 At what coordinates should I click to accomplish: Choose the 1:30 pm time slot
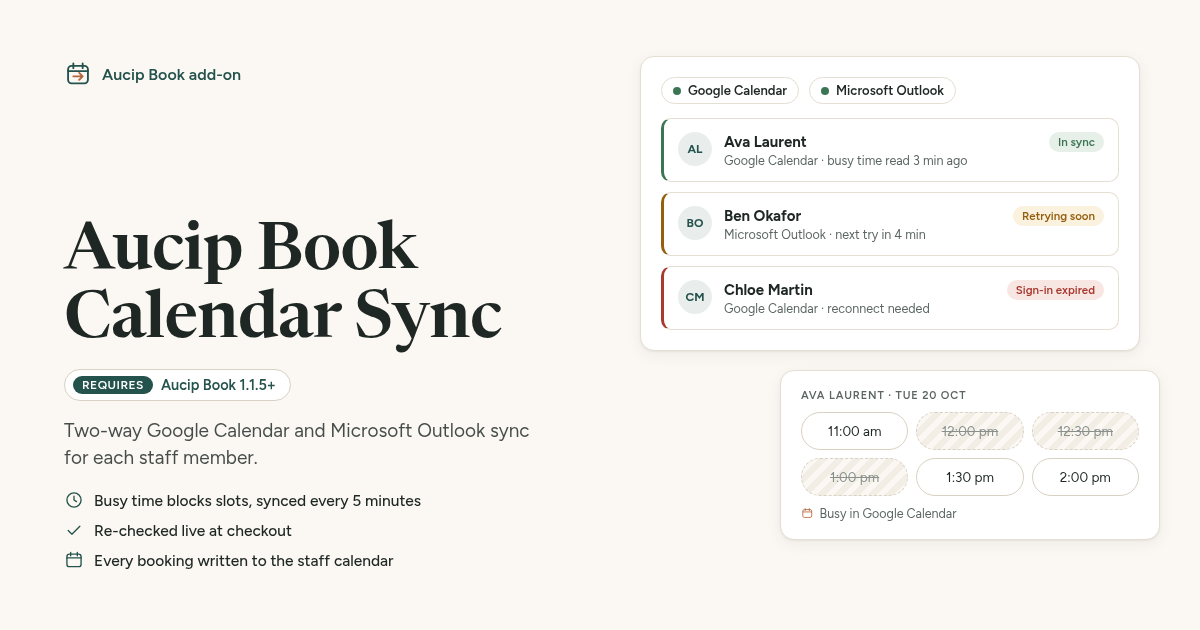(x=970, y=477)
